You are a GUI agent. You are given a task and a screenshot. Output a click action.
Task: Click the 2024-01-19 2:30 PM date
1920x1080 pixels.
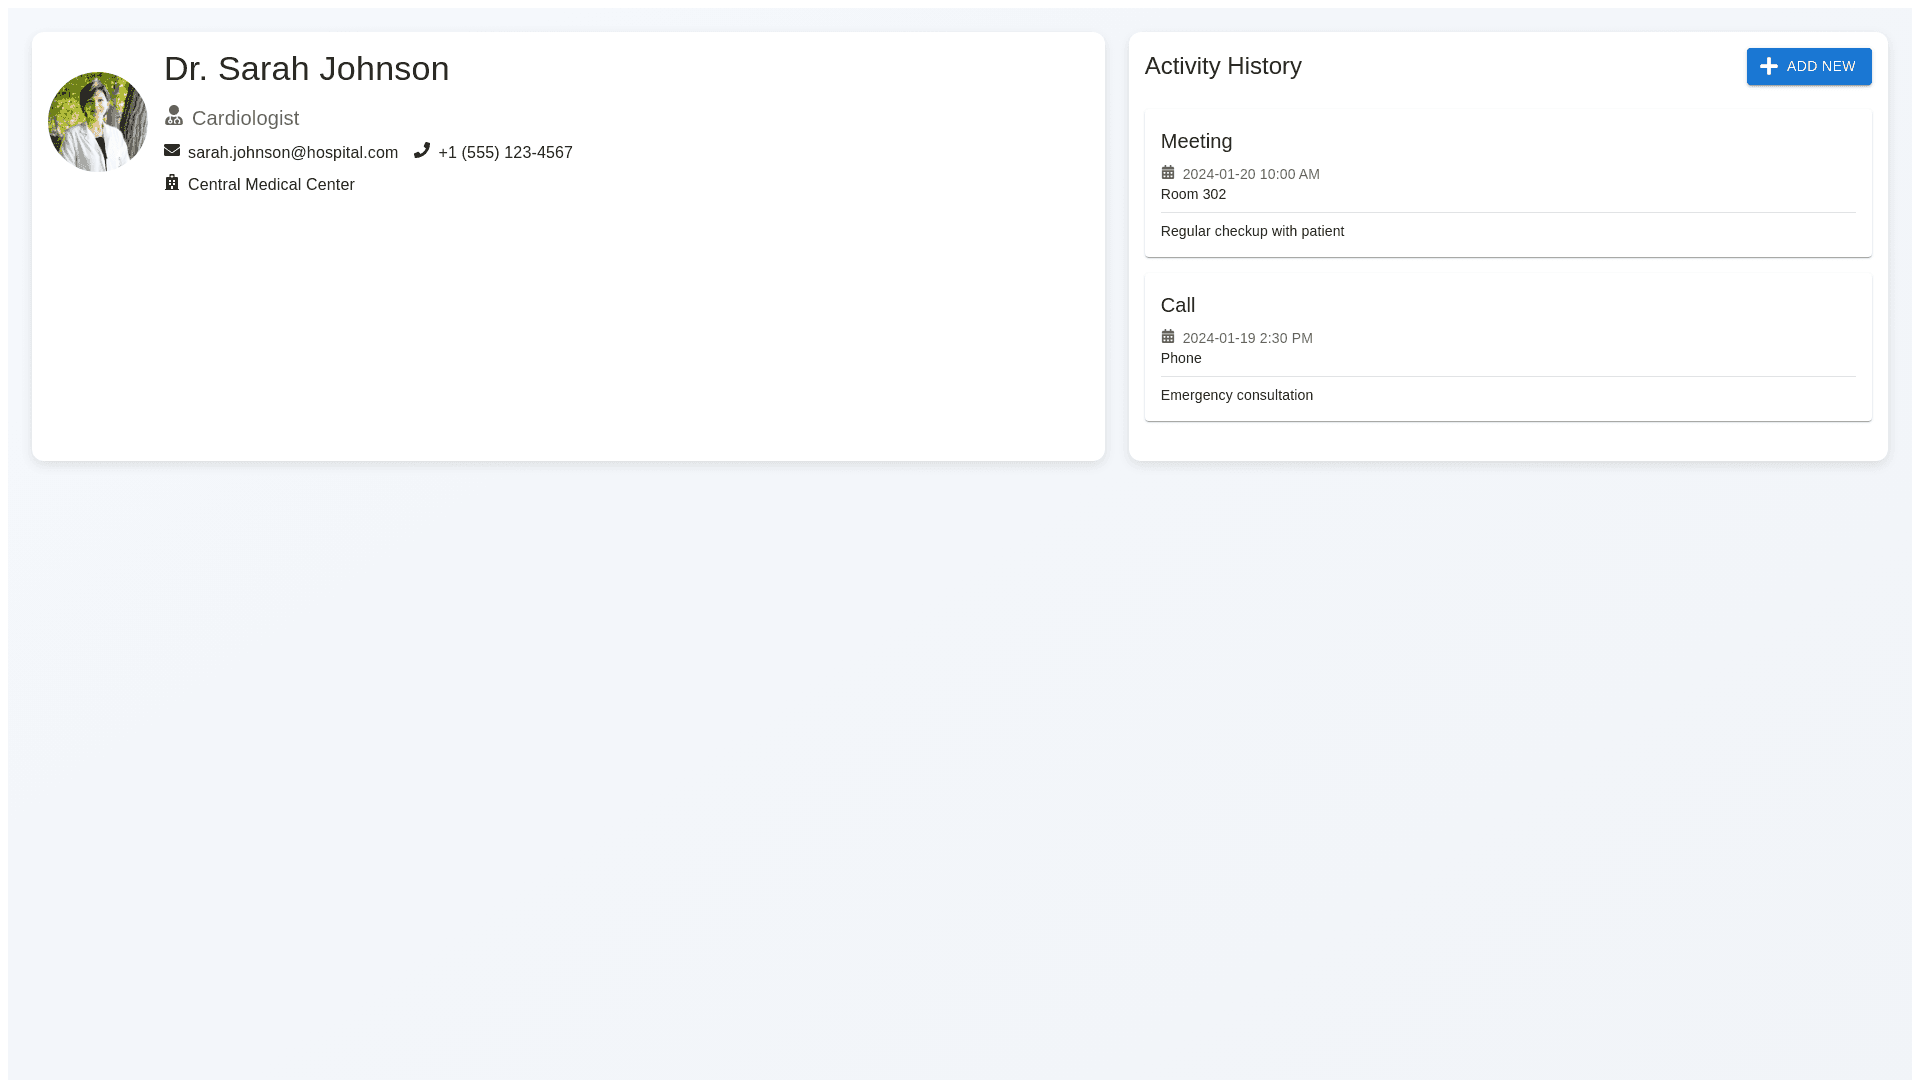click(1247, 338)
